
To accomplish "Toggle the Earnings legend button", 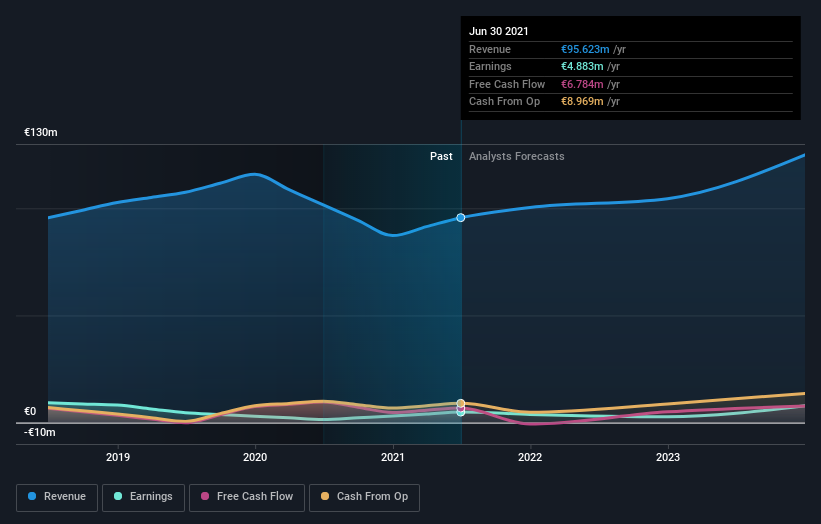I will point(143,497).
